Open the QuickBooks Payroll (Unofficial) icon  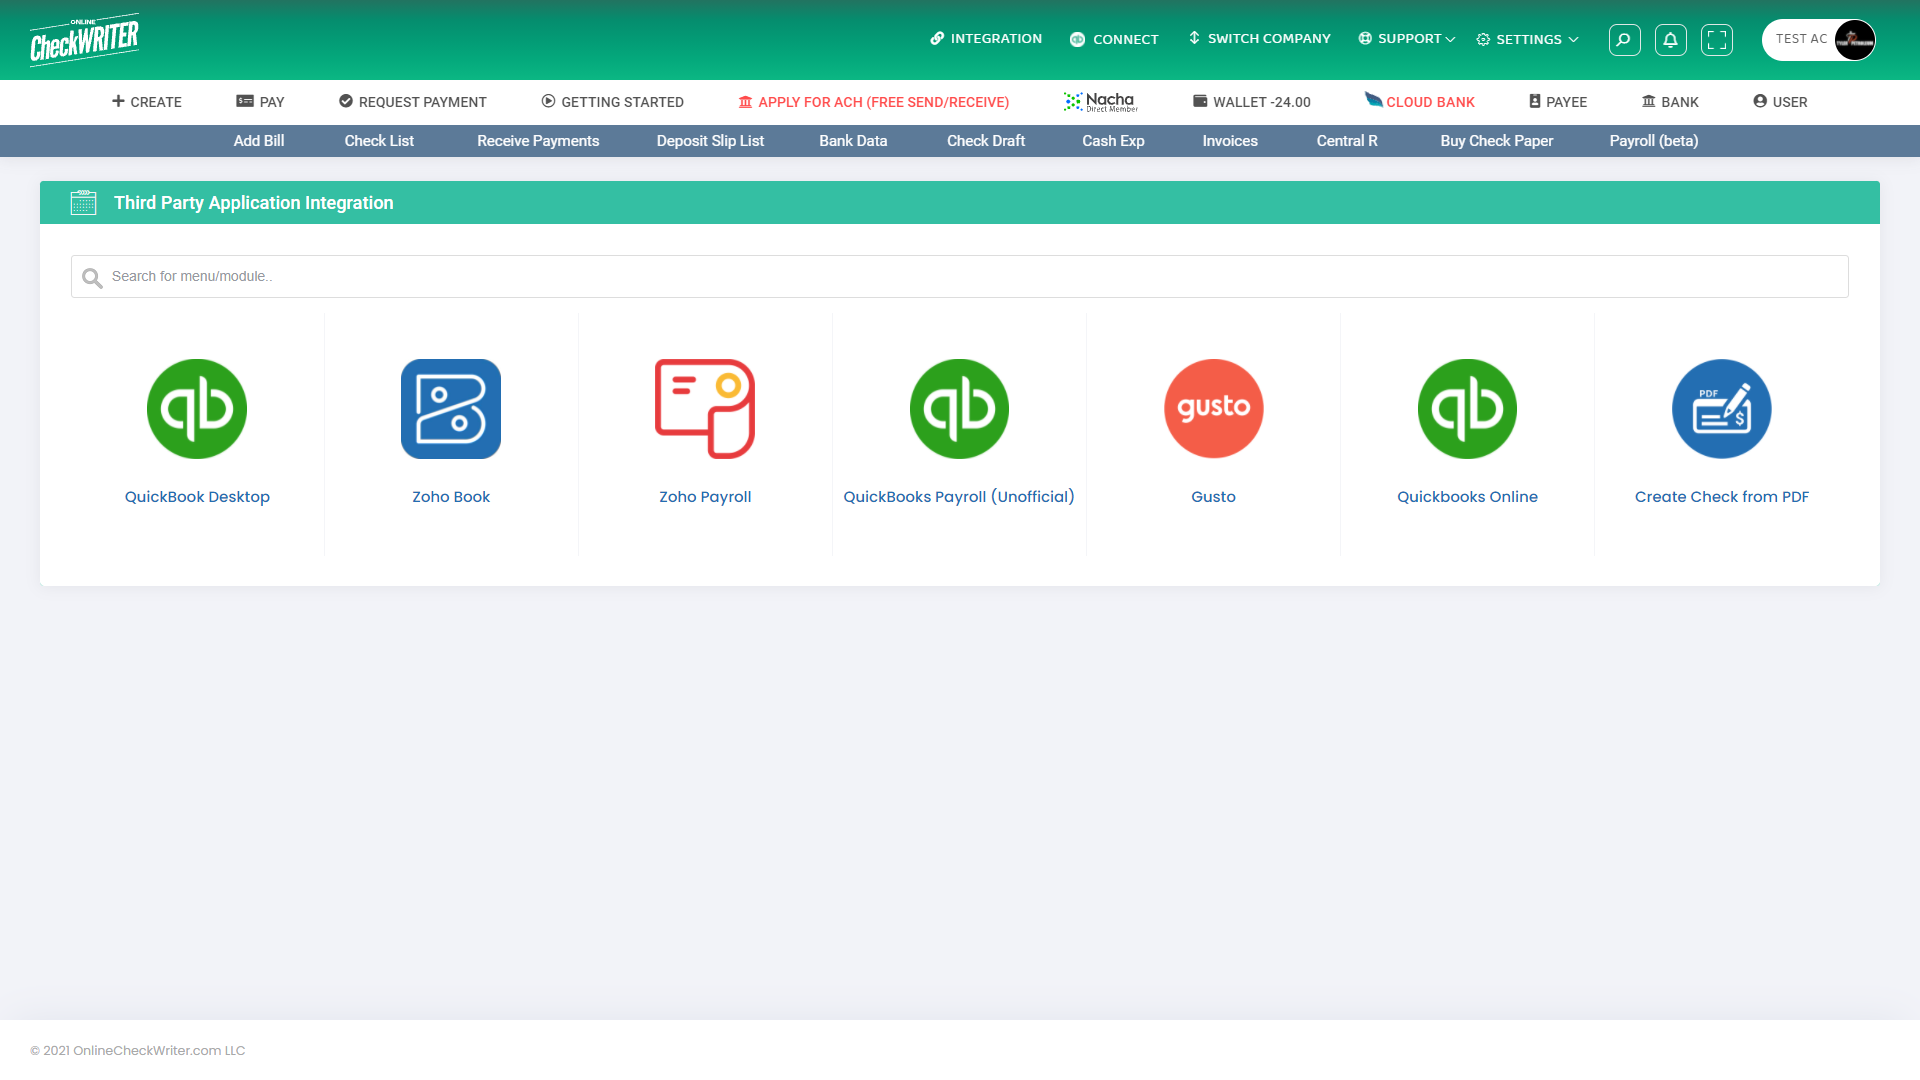click(x=959, y=409)
